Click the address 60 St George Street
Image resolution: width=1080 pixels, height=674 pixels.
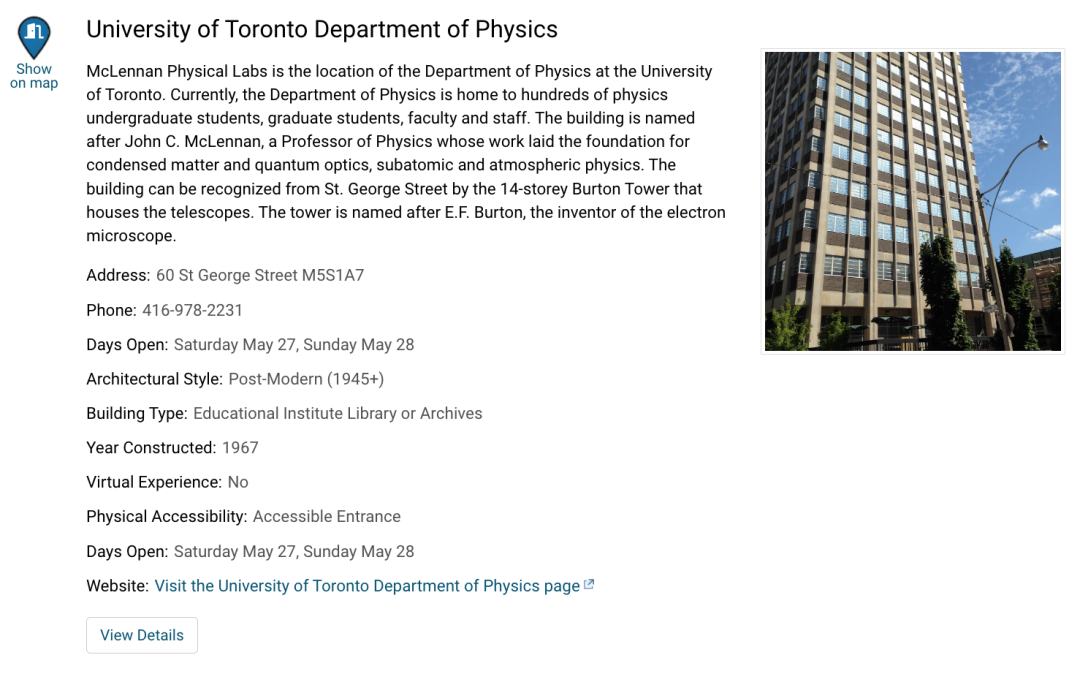tap(260, 275)
